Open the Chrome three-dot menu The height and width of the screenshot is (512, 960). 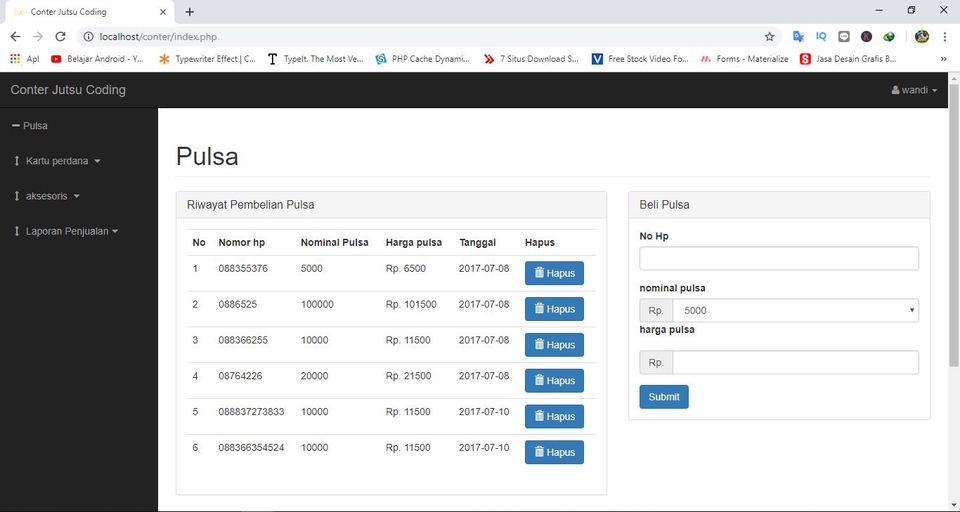tap(945, 37)
